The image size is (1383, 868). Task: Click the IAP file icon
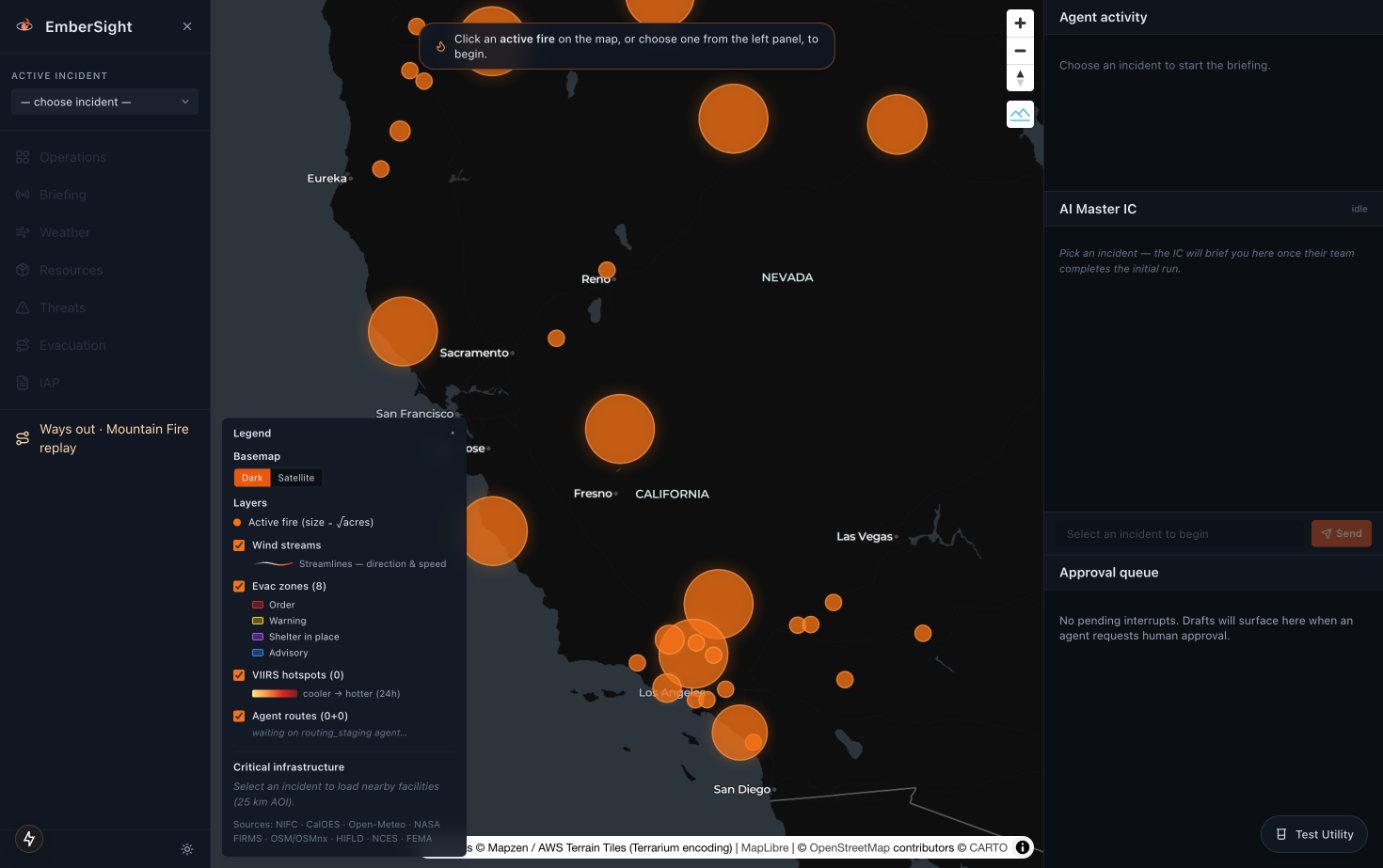(x=22, y=383)
